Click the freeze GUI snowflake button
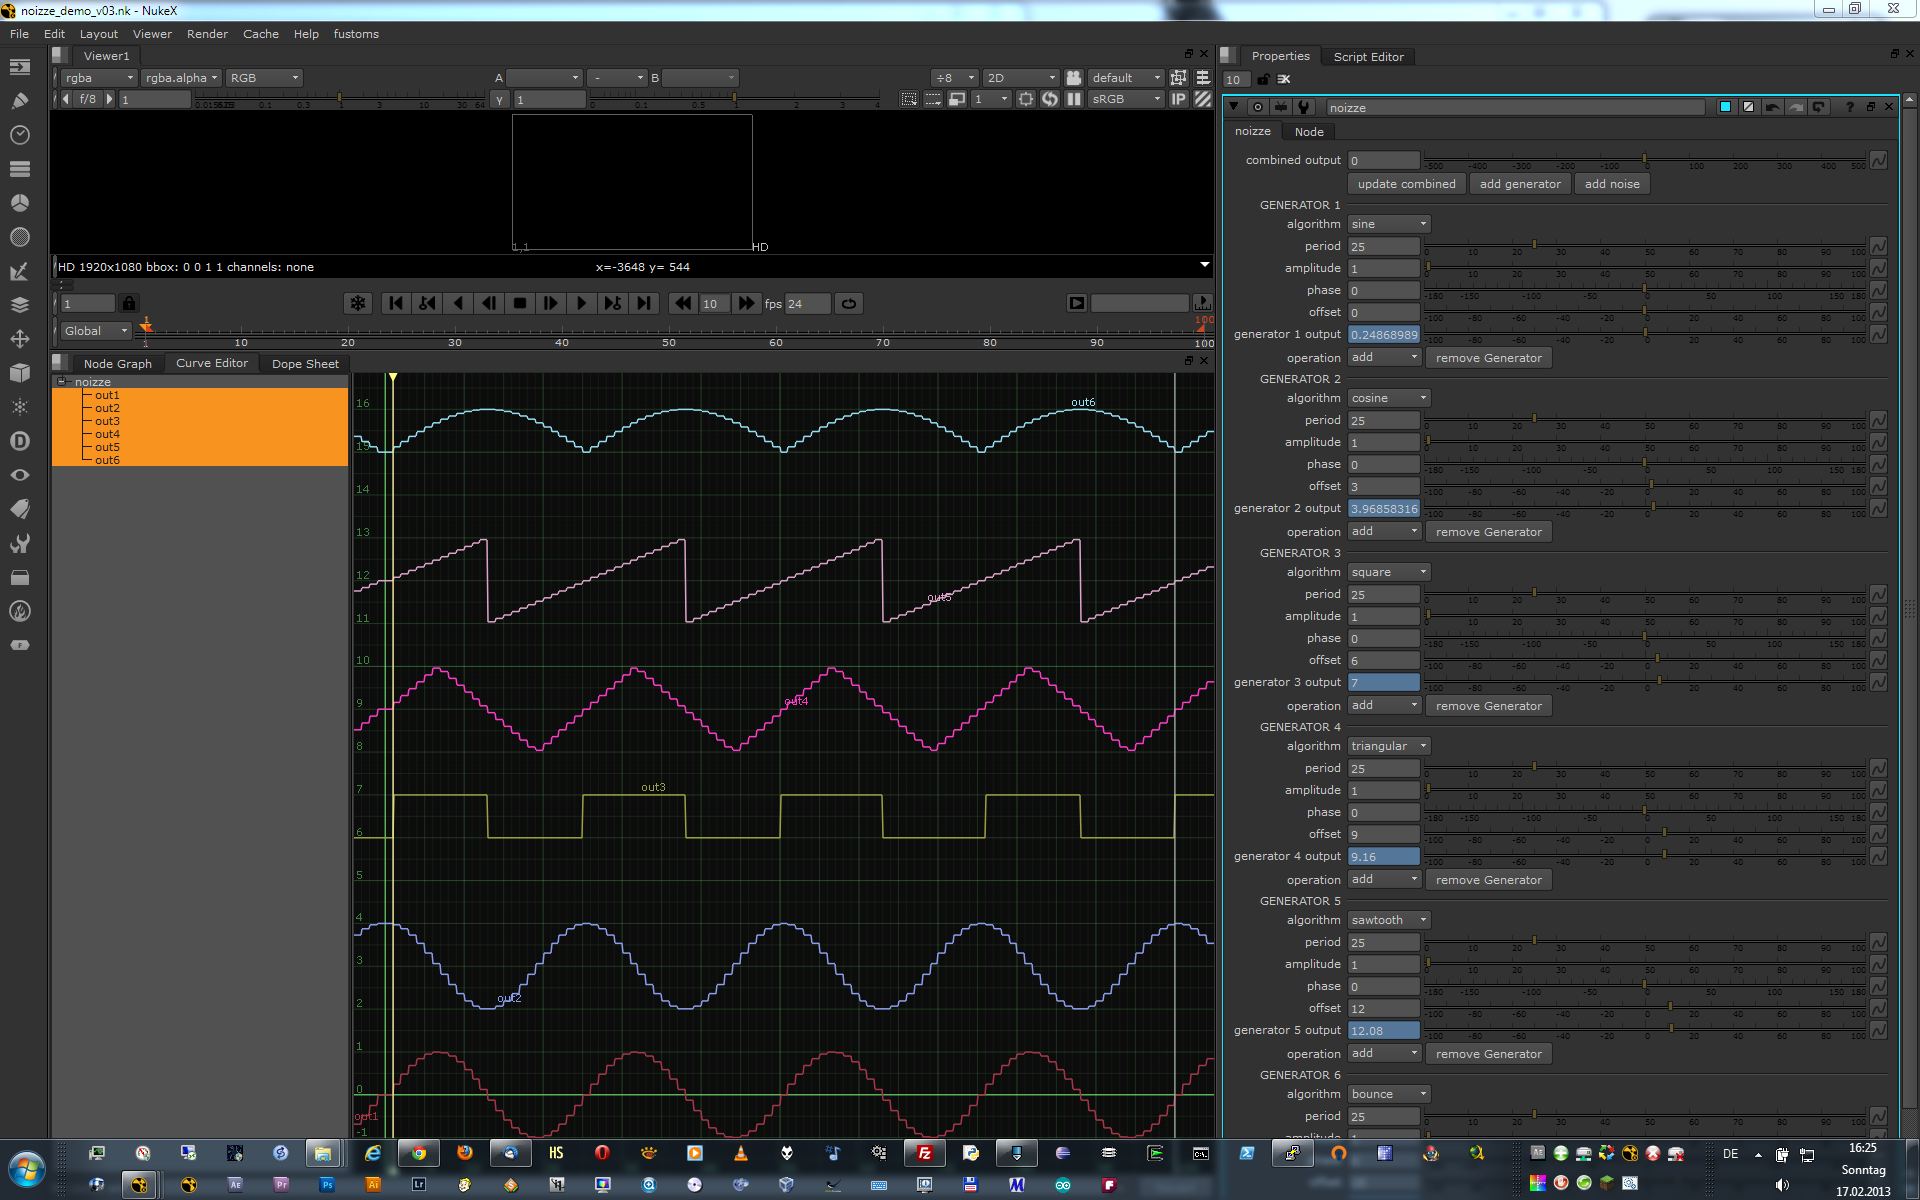 (358, 303)
